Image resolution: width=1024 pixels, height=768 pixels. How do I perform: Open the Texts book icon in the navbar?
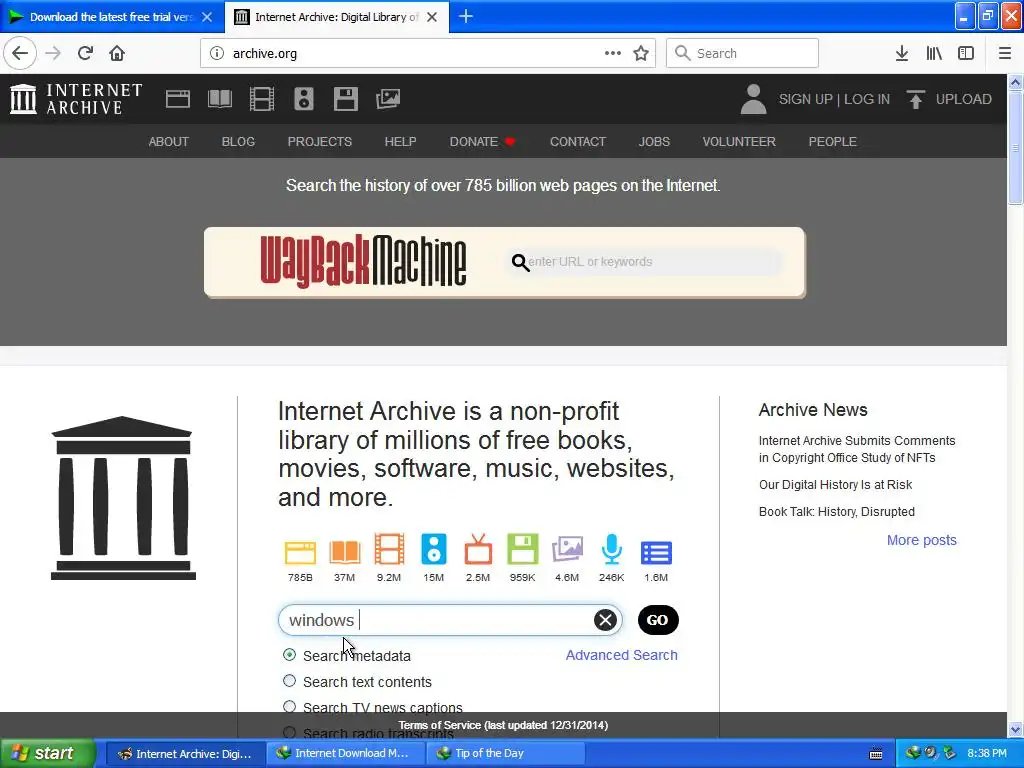tap(219, 99)
